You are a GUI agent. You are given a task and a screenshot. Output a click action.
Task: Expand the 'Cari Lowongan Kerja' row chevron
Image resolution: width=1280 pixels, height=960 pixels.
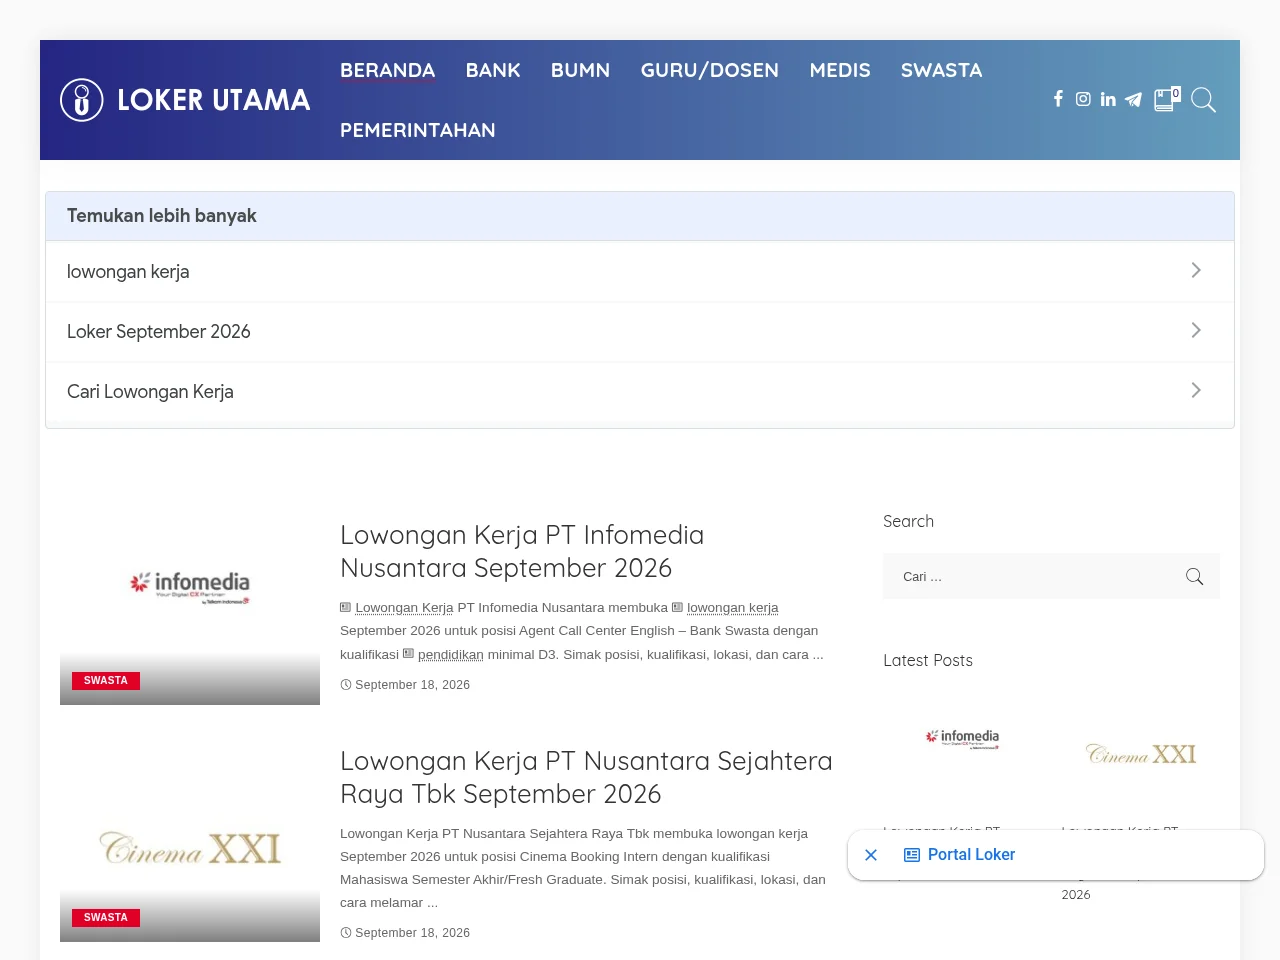1196,390
